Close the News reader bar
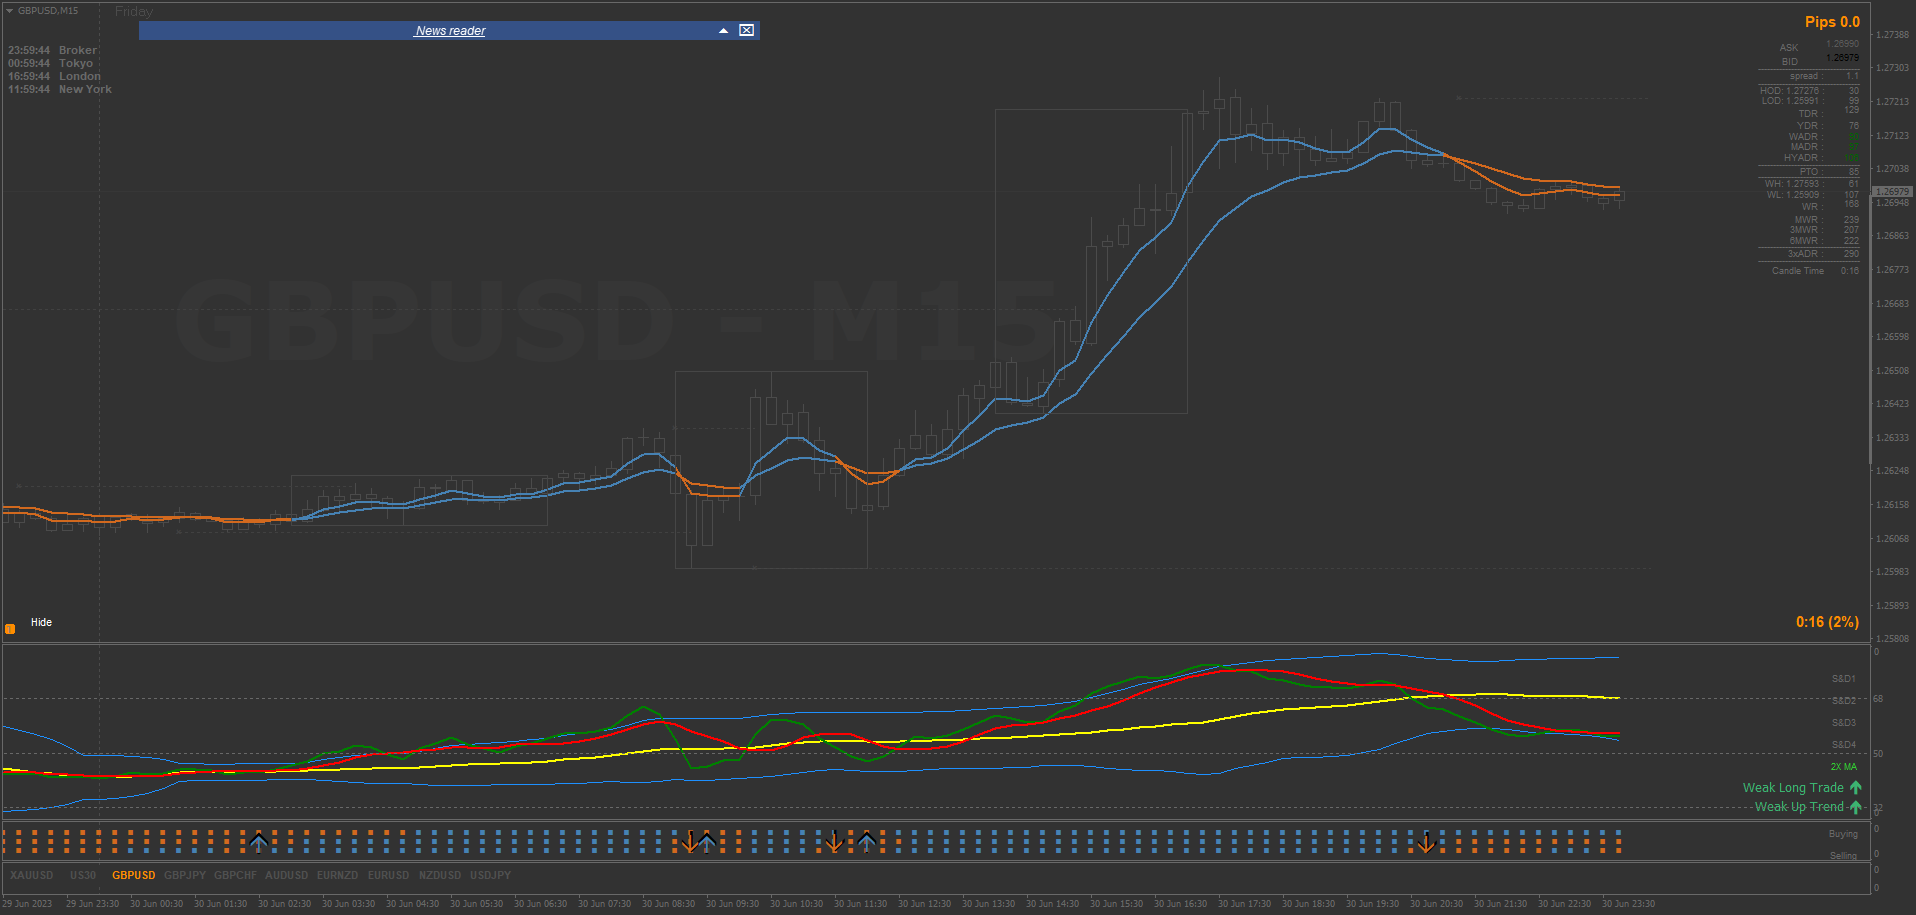The image size is (1916, 915). click(746, 30)
